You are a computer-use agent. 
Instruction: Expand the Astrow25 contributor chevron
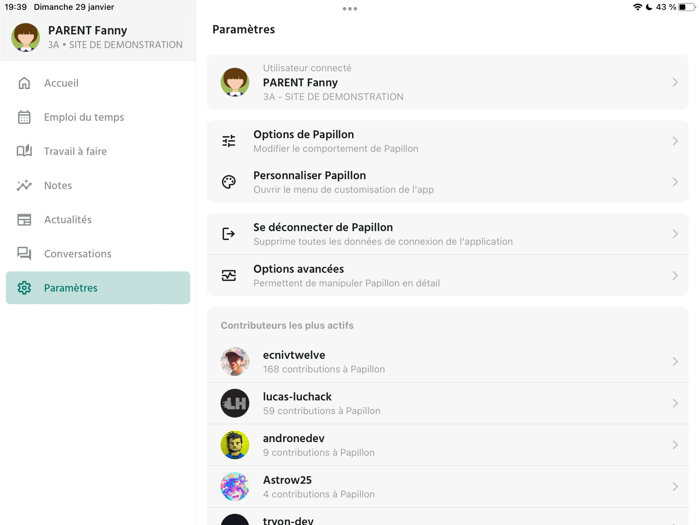[675, 487]
